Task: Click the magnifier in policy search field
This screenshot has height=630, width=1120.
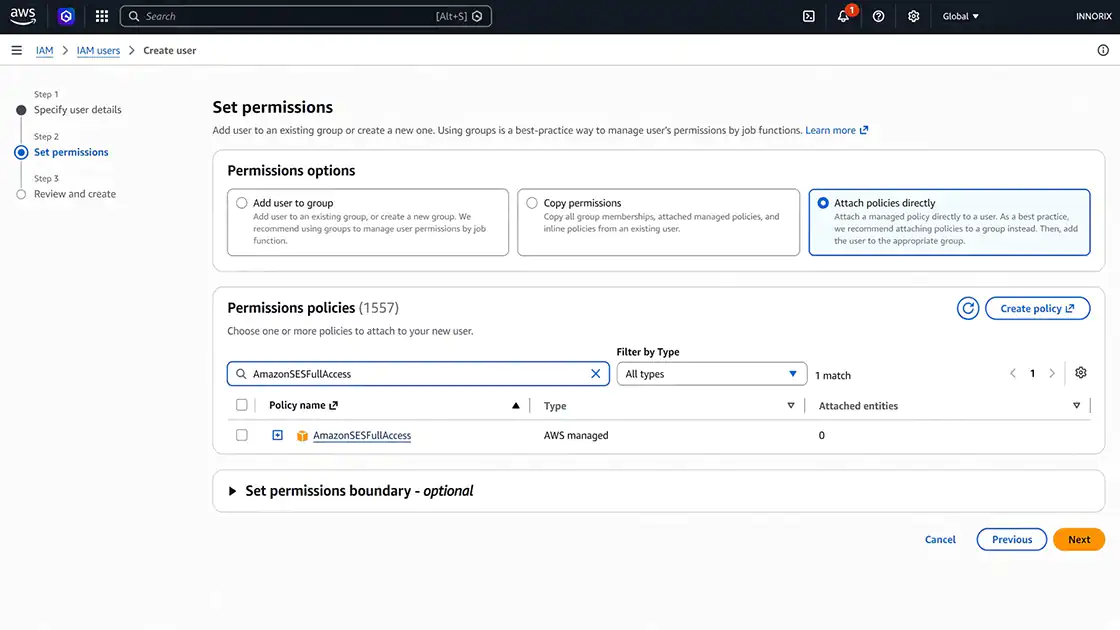Action: [x=241, y=374]
